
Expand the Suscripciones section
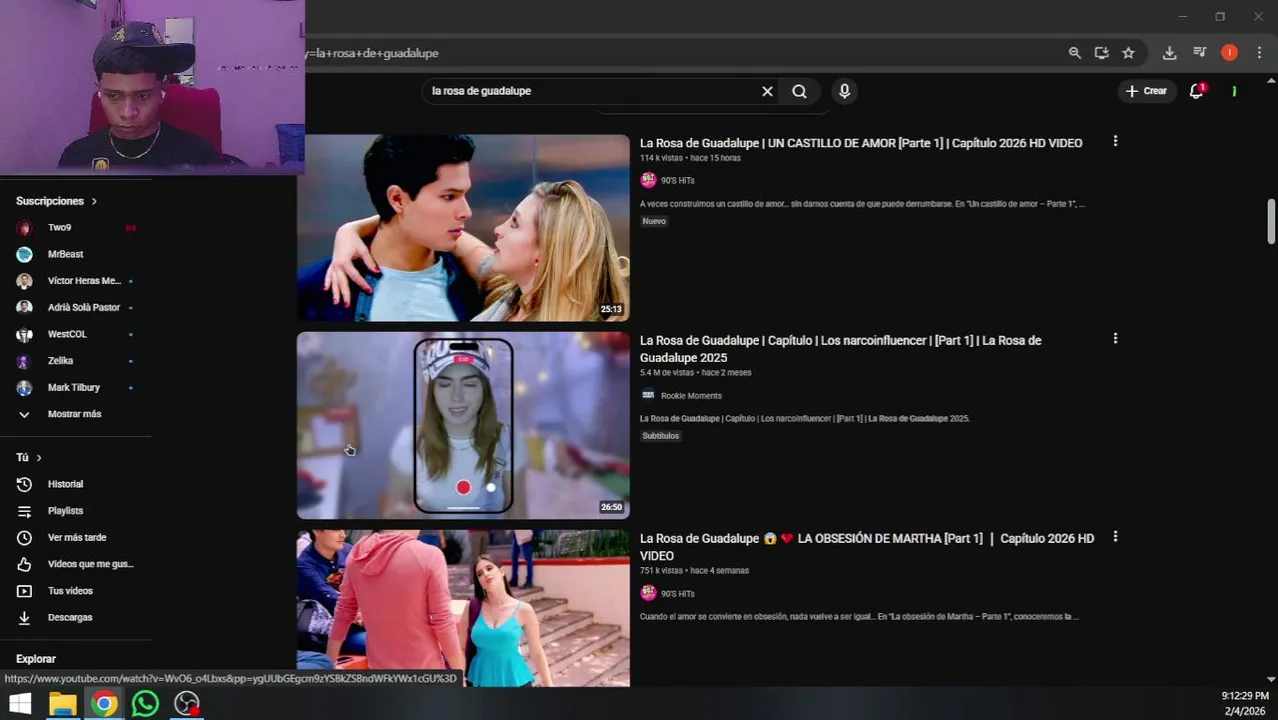(x=57, y=201)
